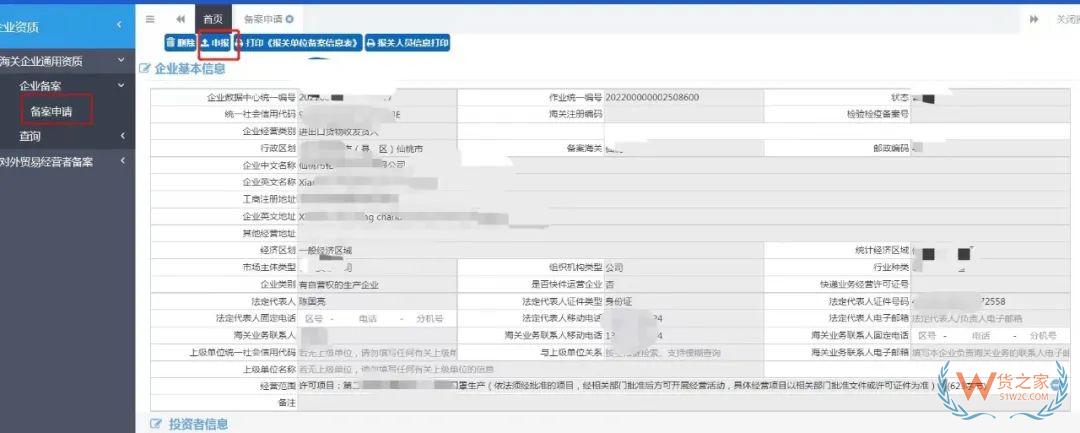Image resolution: width=1080 pixels, height=433 pixels.
Task: Click the edit icon beside 投资者信息
Action: tap(156, 423)
